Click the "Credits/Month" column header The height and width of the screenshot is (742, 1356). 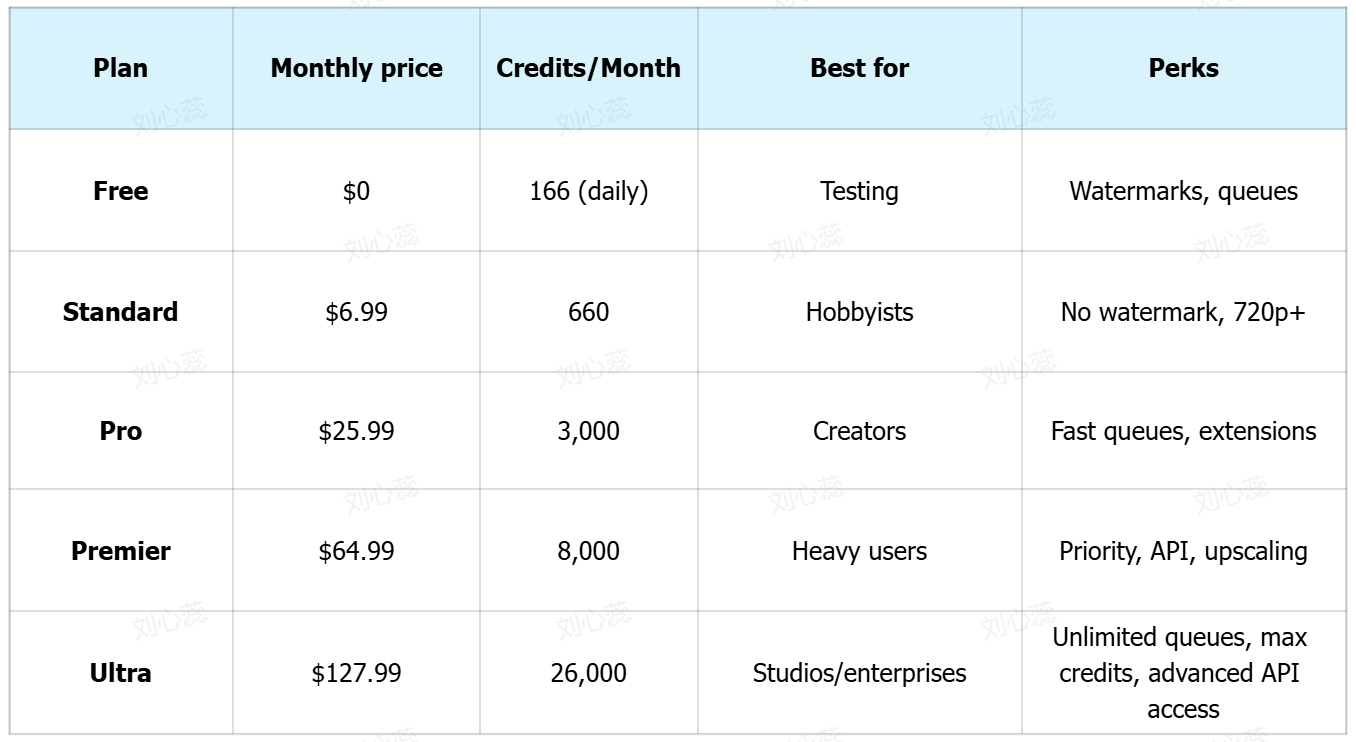click(588, 68)
